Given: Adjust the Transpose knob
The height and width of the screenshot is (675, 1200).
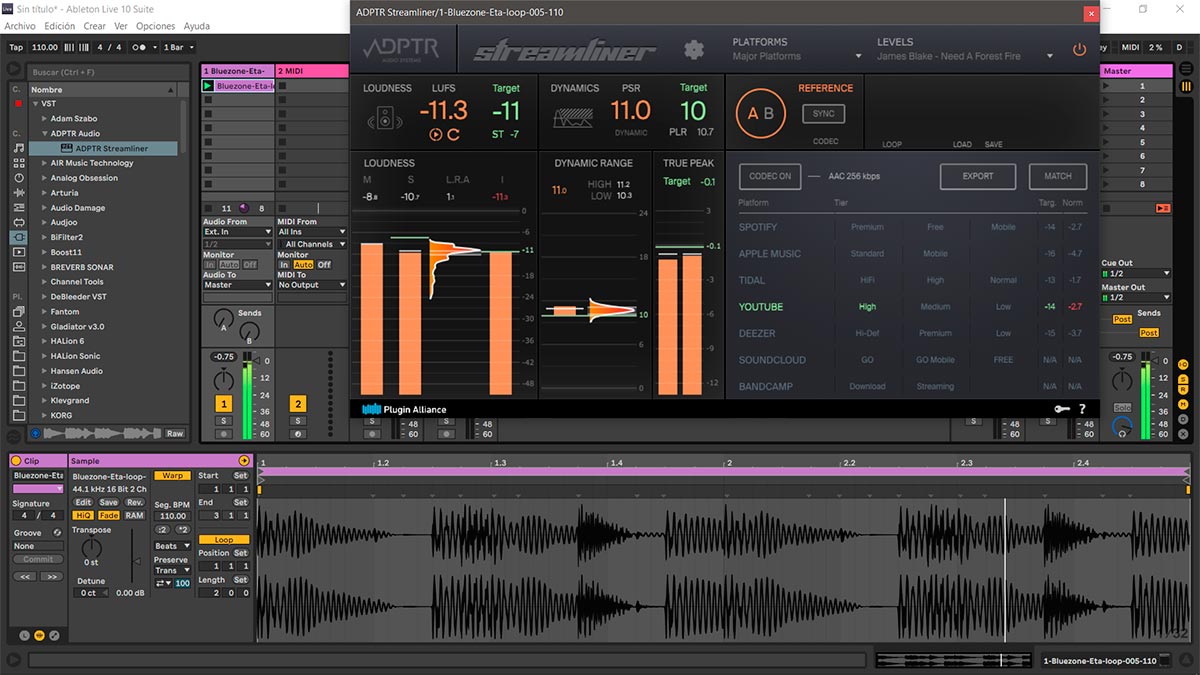Looking at the screenshot, I should (91, 548).
